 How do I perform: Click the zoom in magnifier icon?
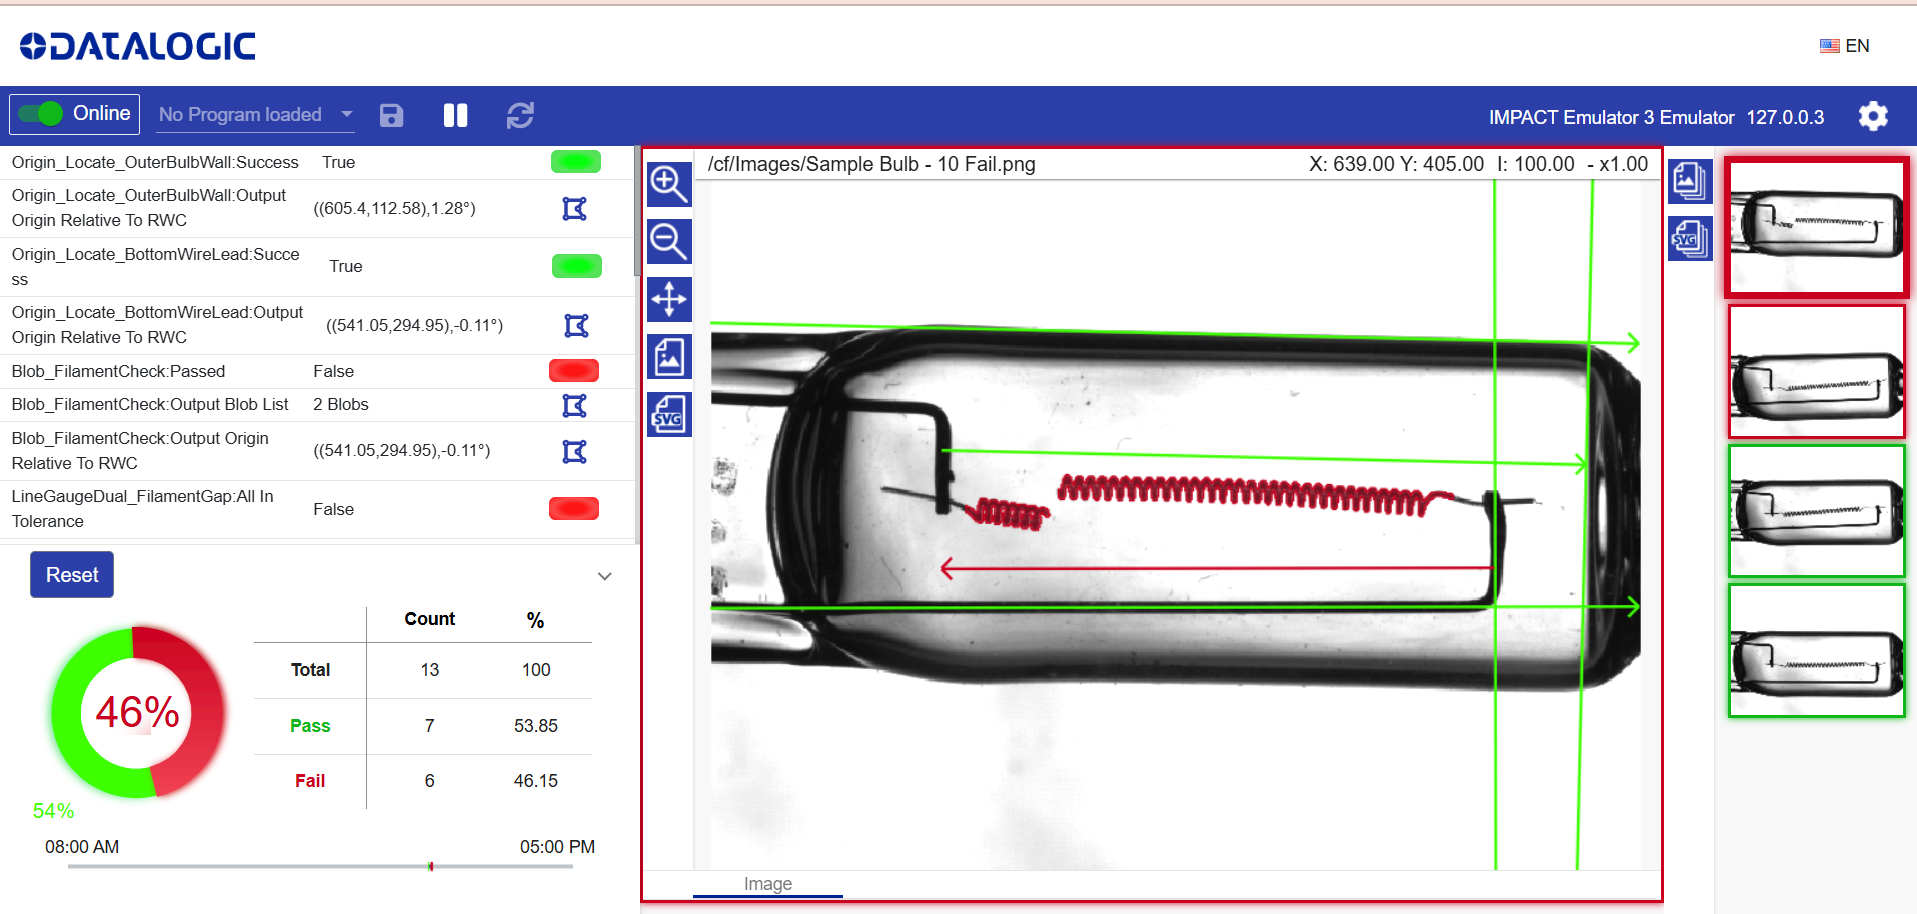tap(668, 184)
